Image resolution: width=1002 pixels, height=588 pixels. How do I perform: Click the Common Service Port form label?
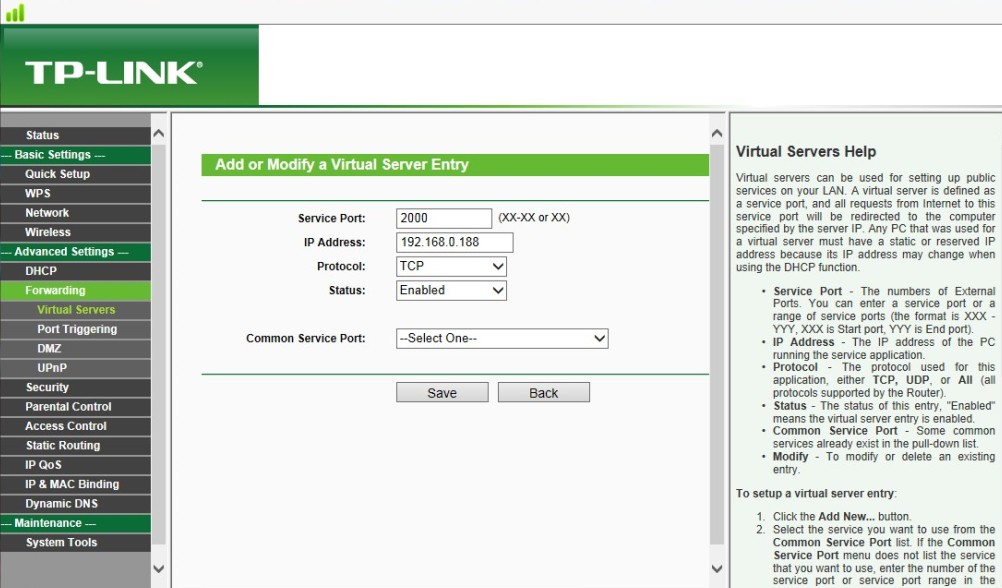tap(306, 339)
